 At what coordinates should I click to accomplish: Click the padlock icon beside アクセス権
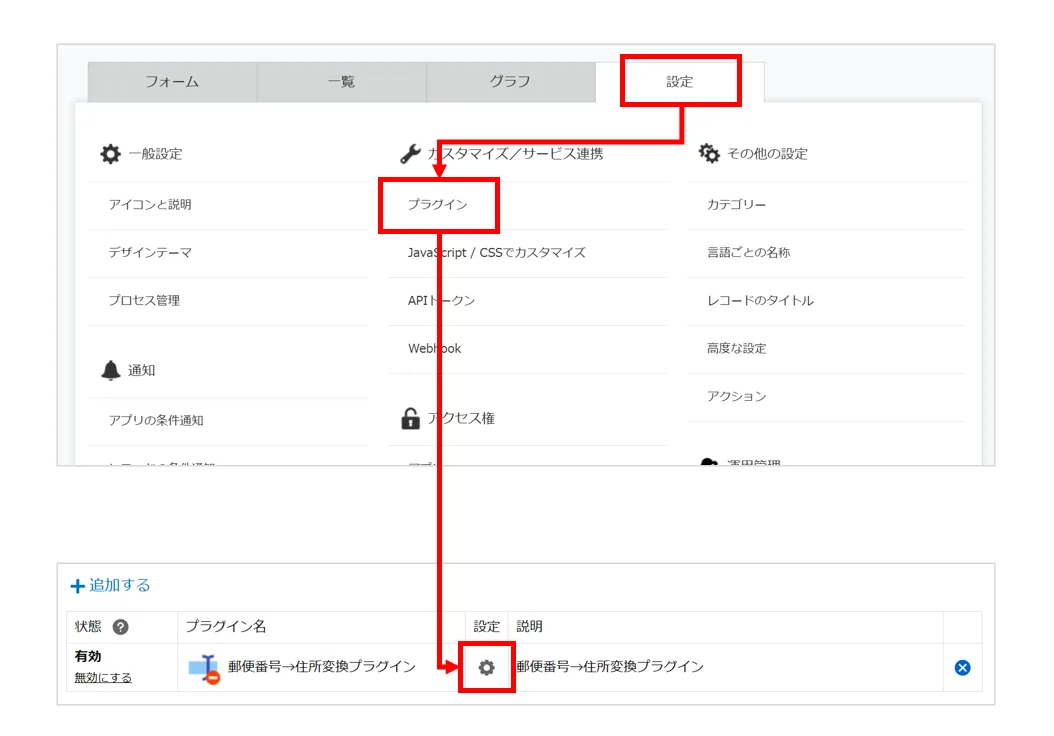[411, 418]
